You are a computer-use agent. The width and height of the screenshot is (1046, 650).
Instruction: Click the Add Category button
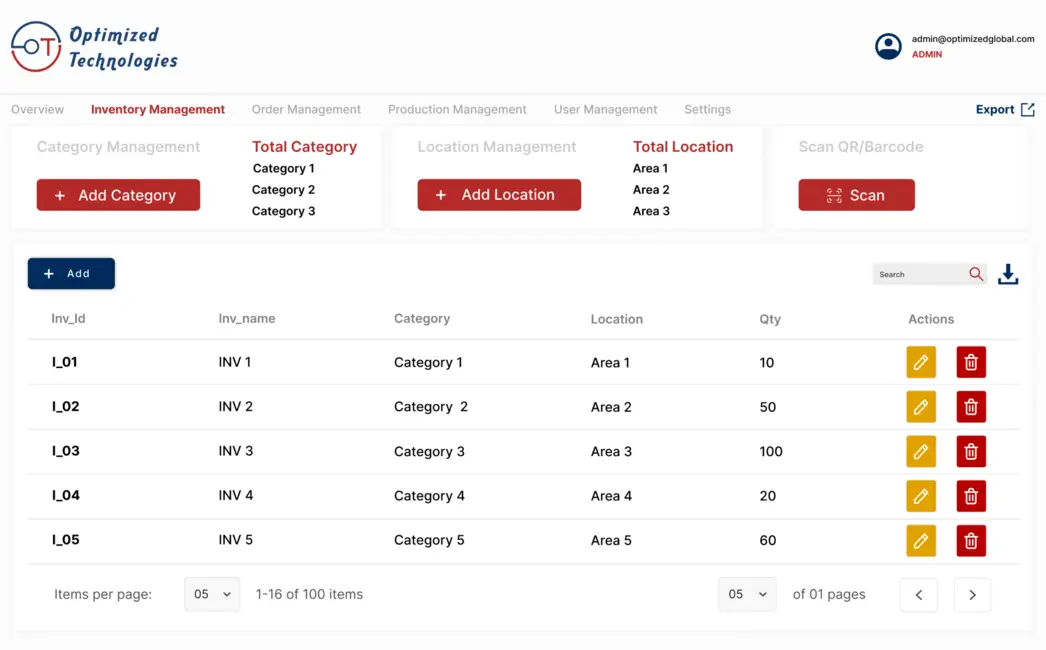pos(118,195)
